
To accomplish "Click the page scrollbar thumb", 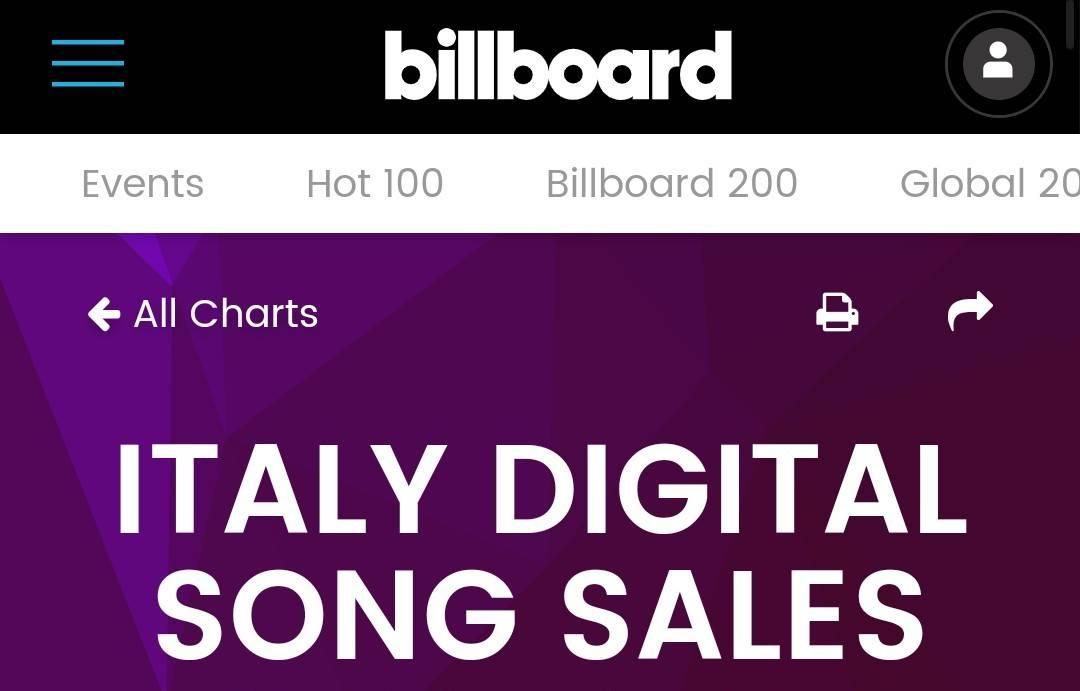I will (1074, 24).
